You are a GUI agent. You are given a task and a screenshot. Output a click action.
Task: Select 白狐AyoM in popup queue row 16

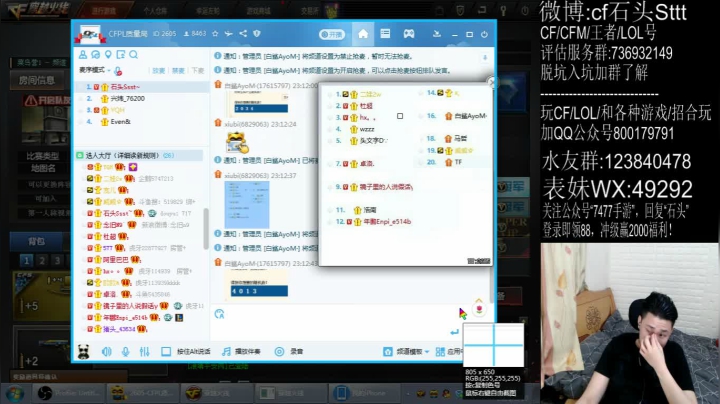click(471, 116)
